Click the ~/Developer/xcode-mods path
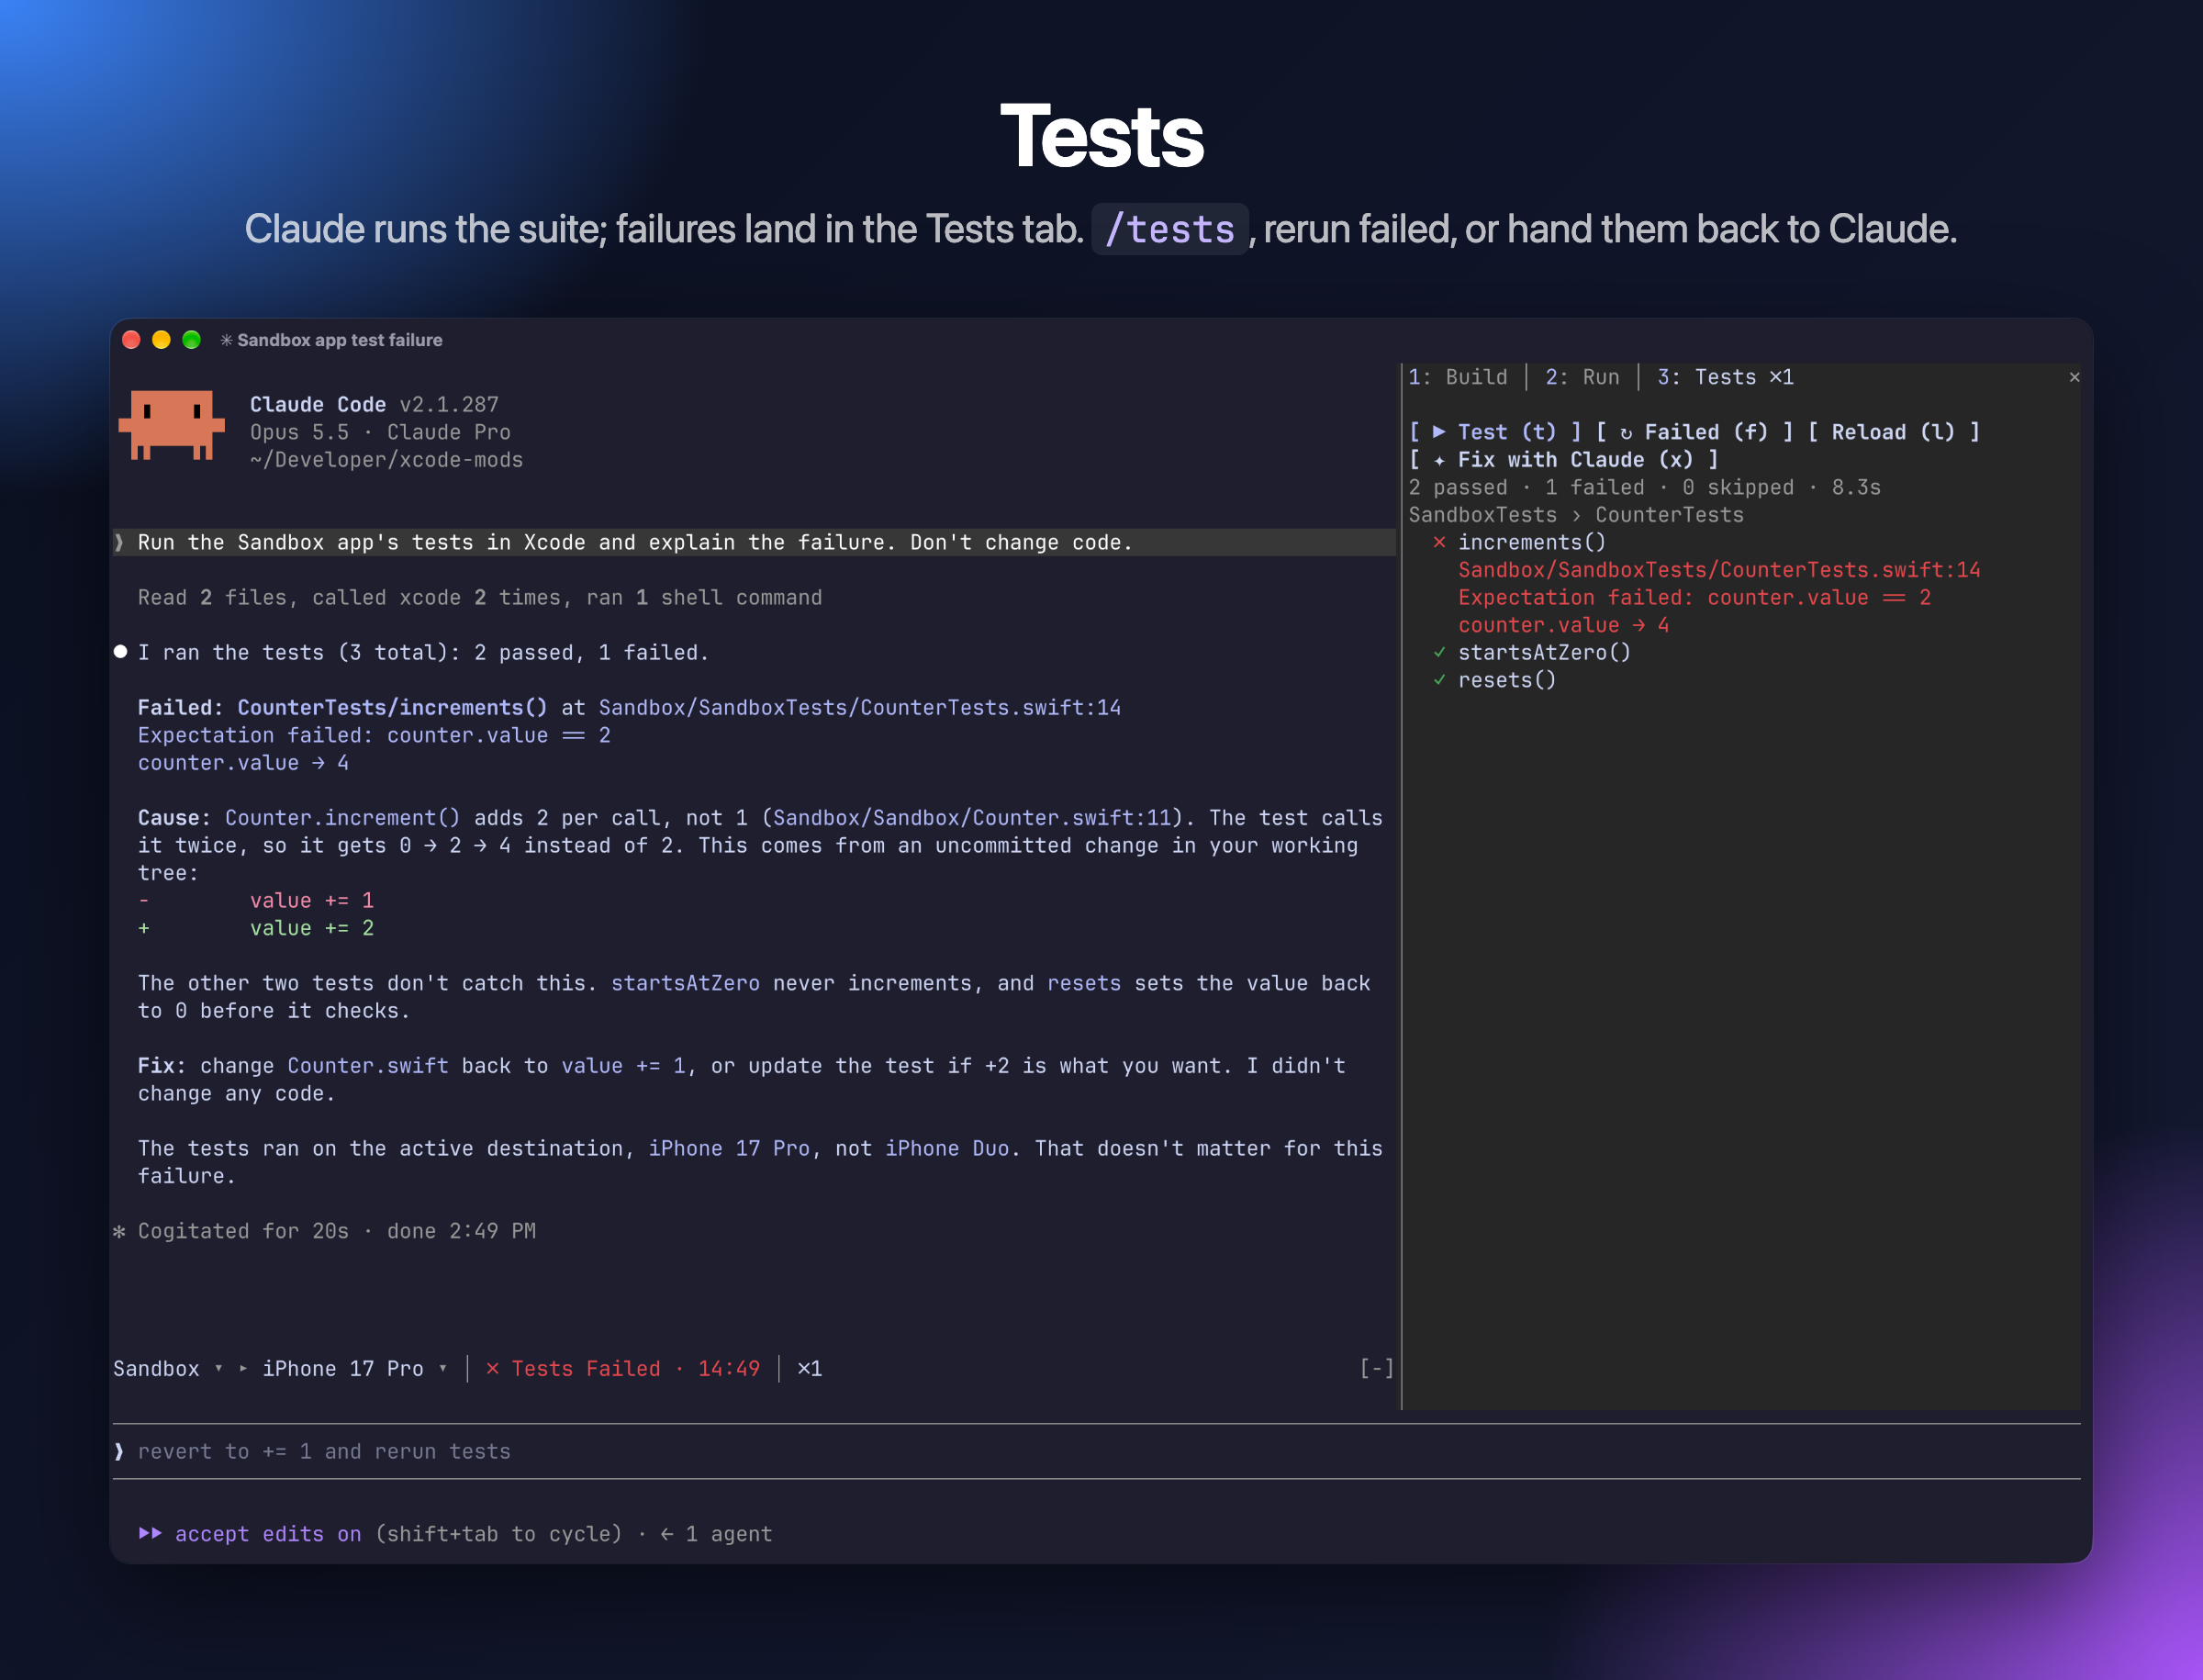Image resolution: width=2203 pixels, height=1680 pixels. (386, 460)
